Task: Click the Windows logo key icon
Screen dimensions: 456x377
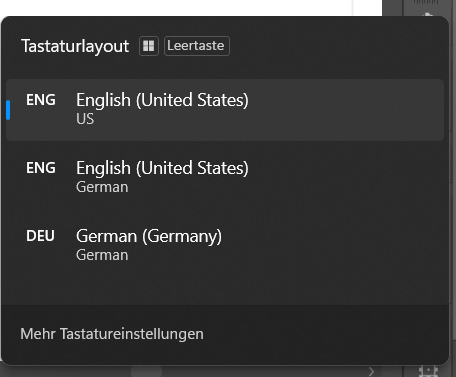Action: tap(149, 46)
